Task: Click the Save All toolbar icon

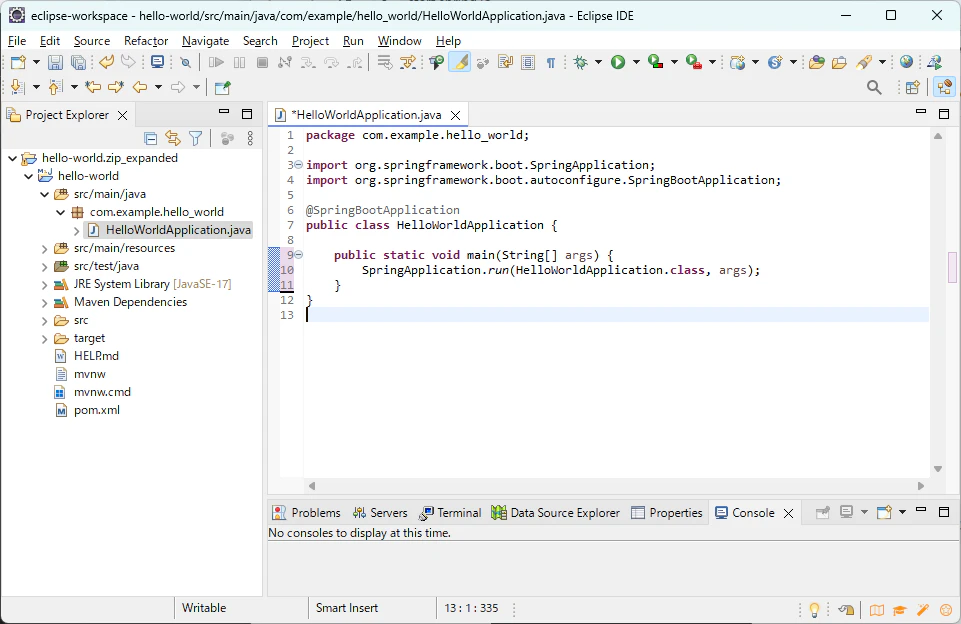Action: [78, 63]
